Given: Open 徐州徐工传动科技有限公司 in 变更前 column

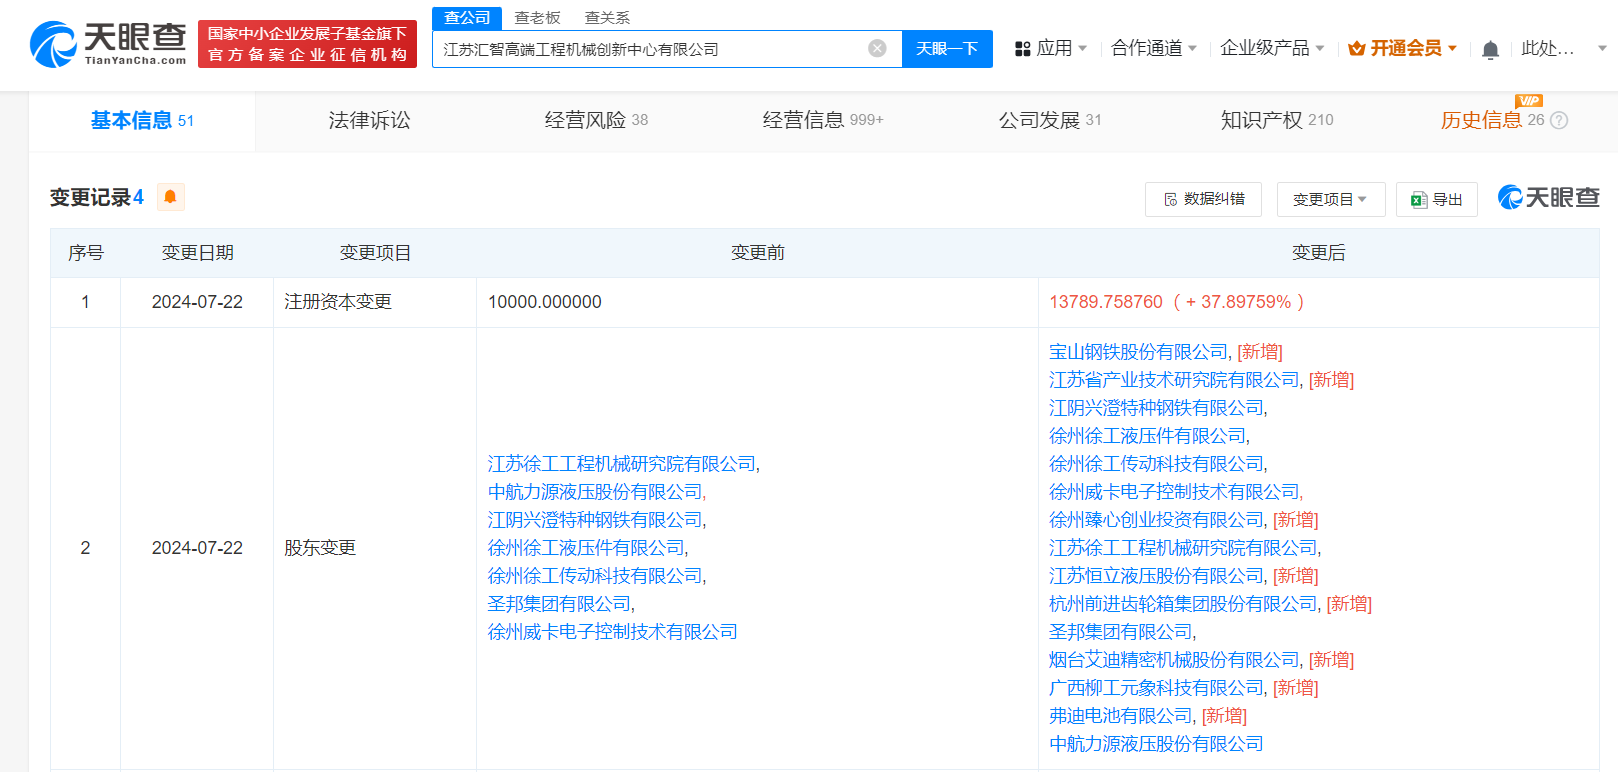Looking at the screenshot, I should click(x=595, y=576).
